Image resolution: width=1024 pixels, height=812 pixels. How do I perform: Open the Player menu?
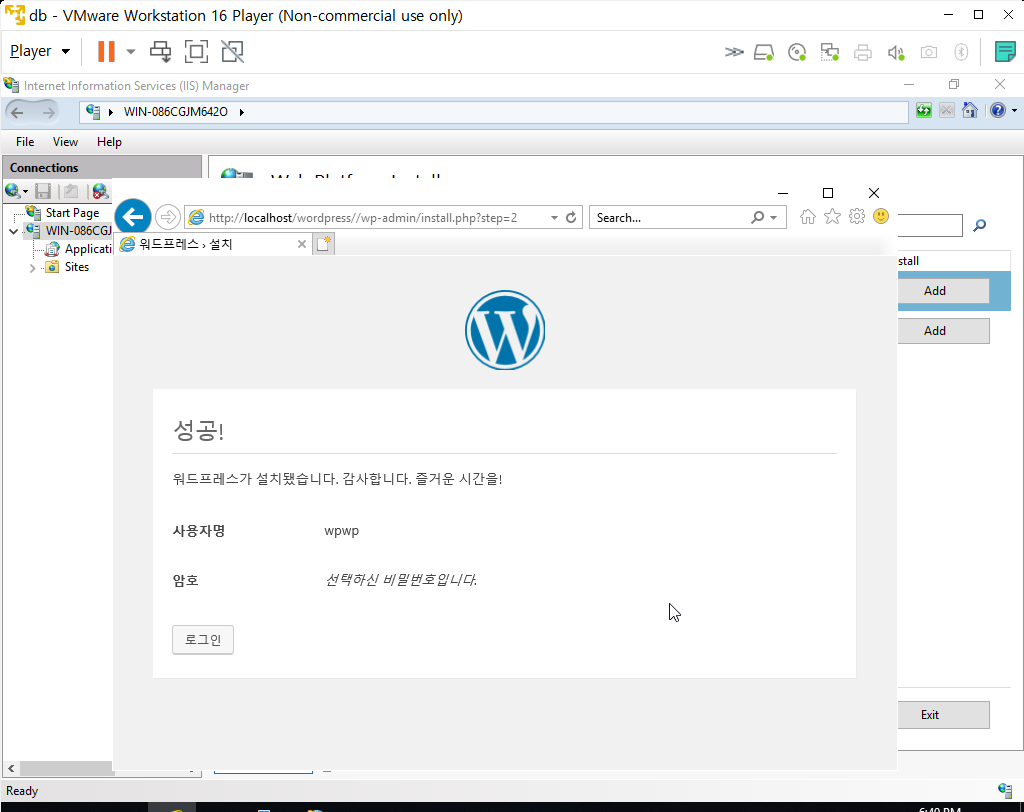point(40,51)
